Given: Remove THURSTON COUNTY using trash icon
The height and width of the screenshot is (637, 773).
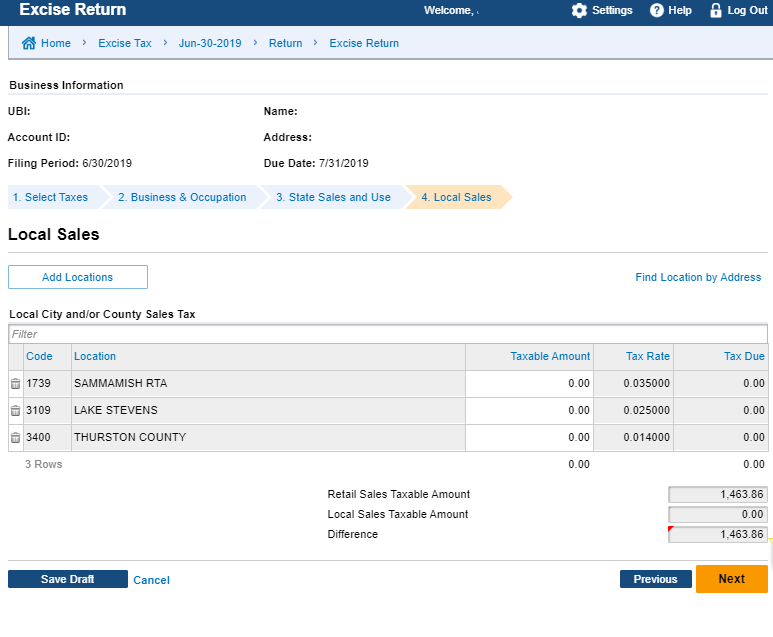Looking at the screenshot, I should (x=15, y=438).
